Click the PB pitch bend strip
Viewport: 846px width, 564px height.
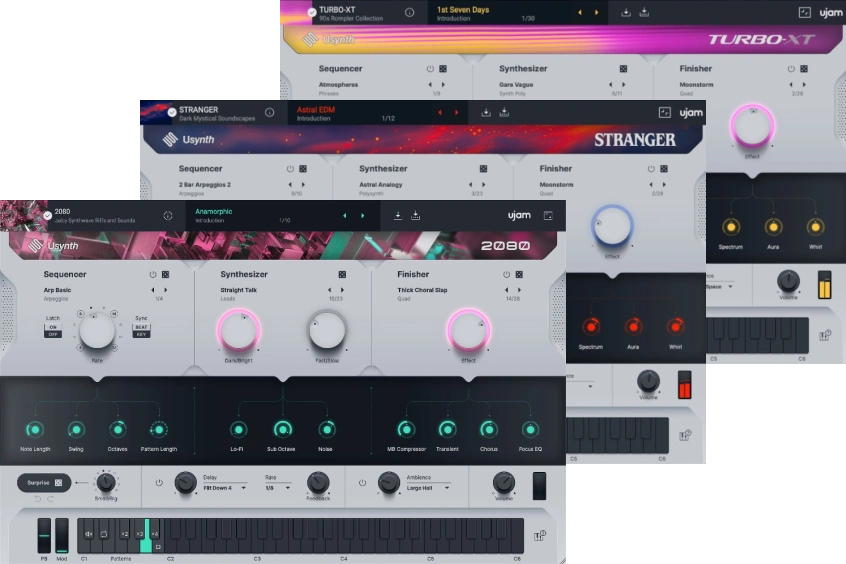click(44, 535)
